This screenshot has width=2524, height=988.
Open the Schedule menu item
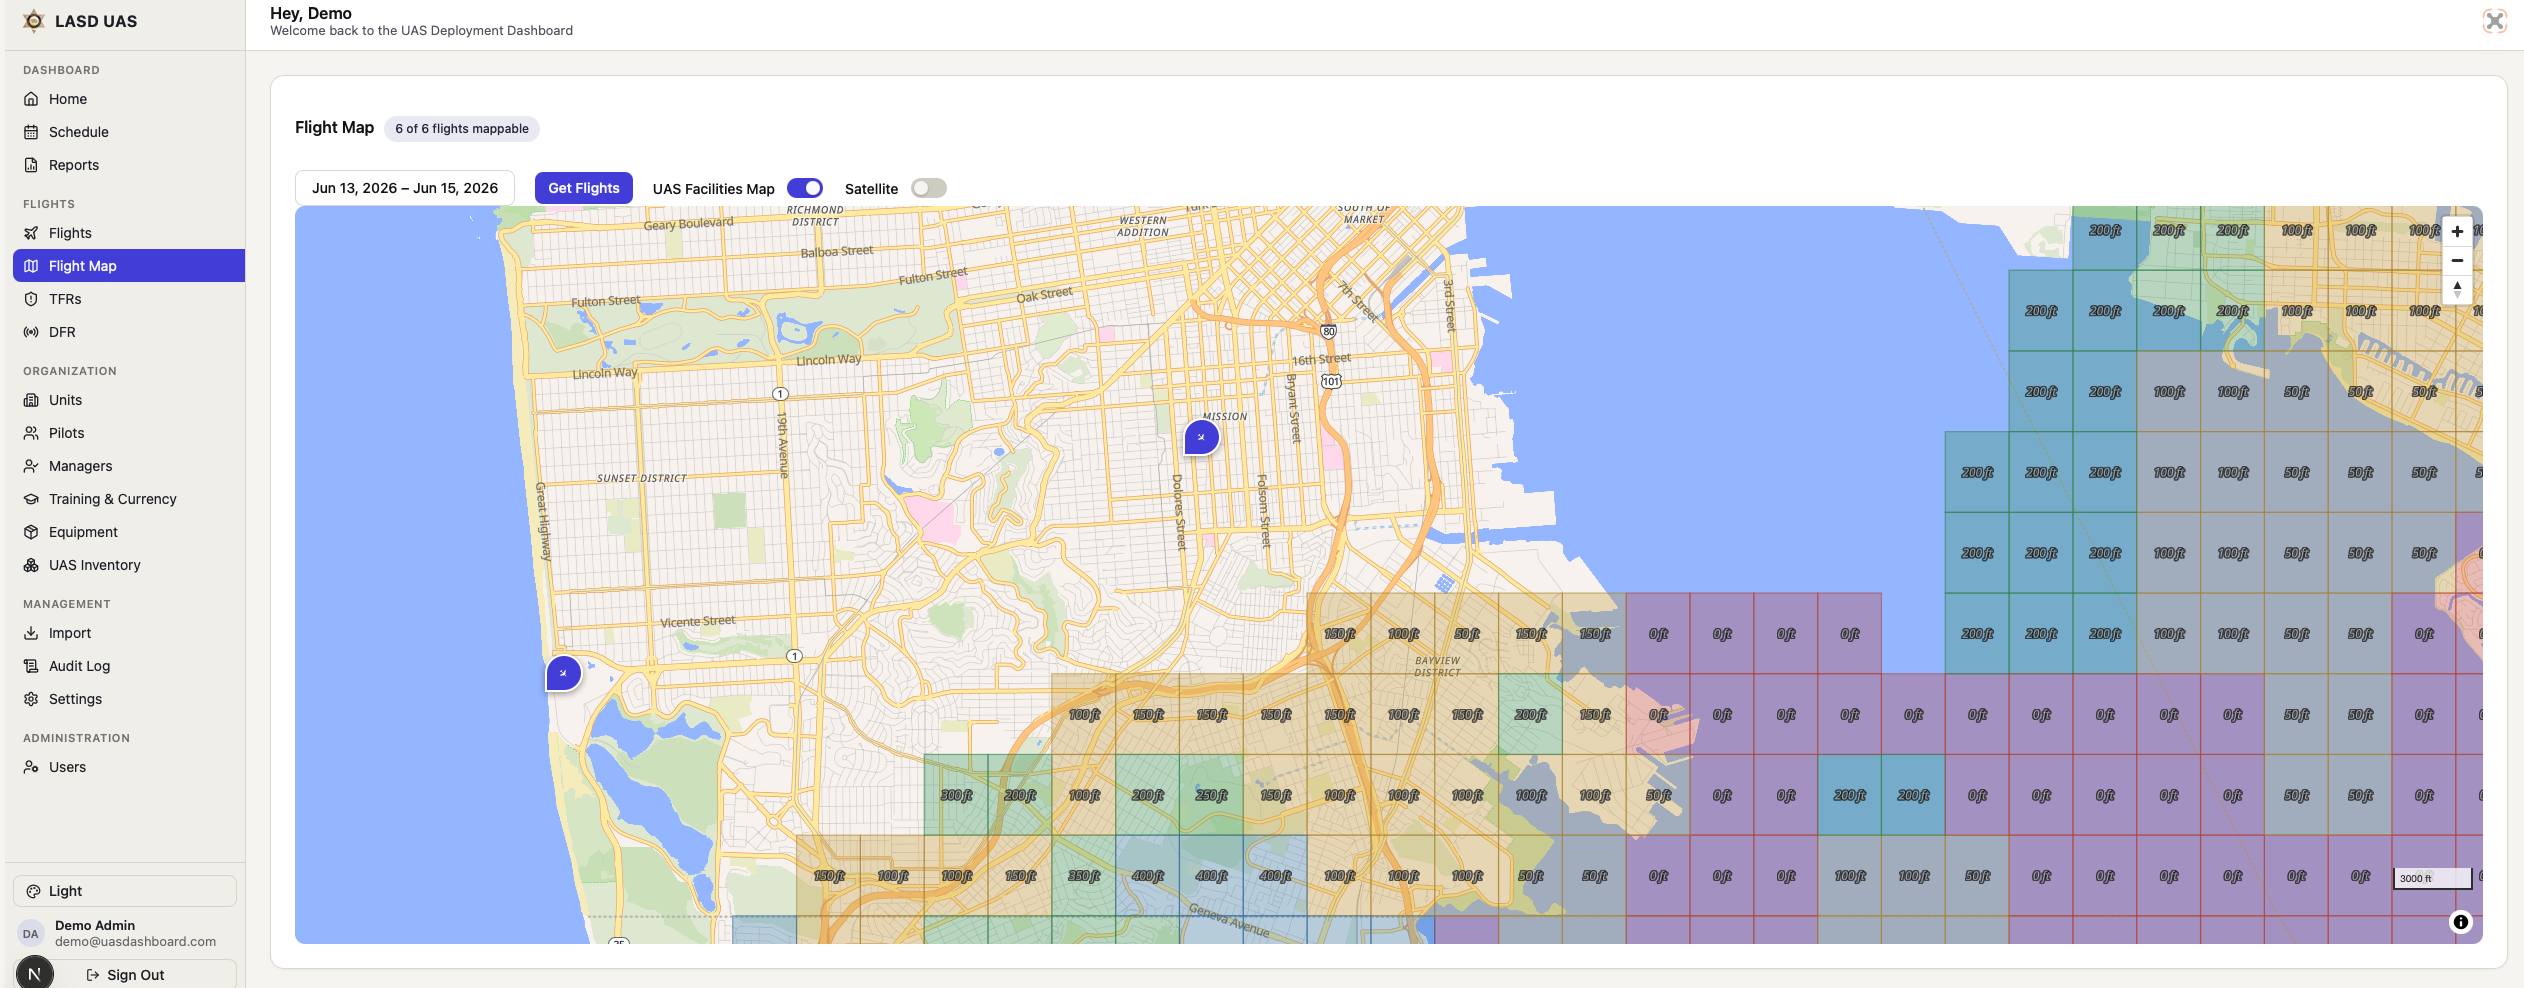point(129,132)
